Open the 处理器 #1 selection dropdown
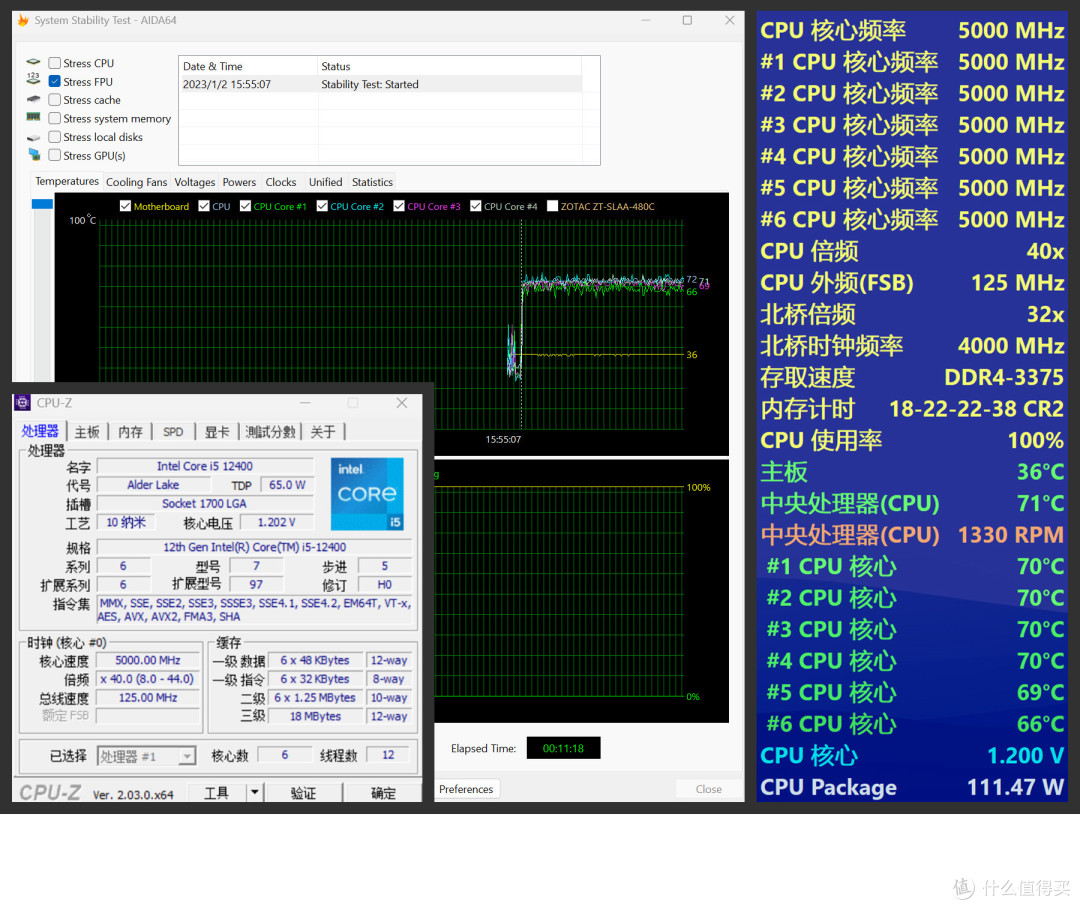Image resolution: width=1080 pixels, height=910 pixels. [x=147, y=756]
